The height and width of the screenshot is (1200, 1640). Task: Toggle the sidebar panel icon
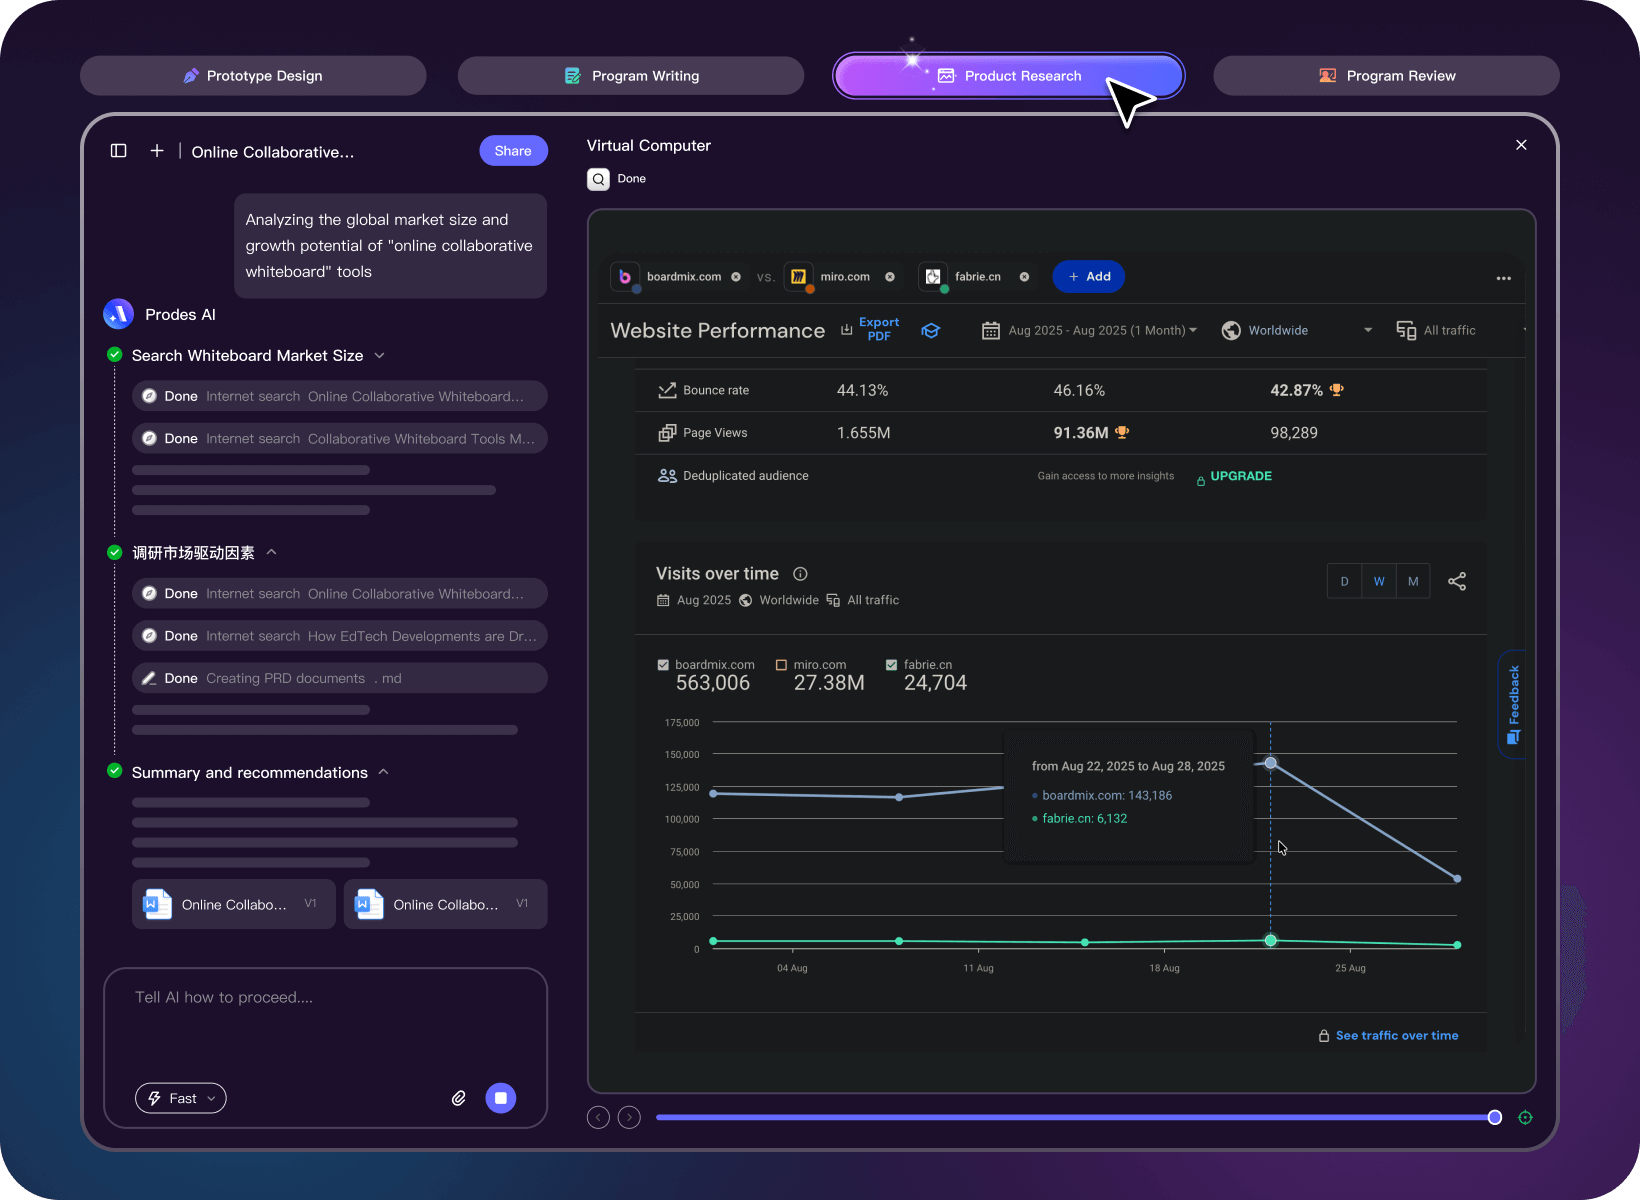[x=118, y=151]
